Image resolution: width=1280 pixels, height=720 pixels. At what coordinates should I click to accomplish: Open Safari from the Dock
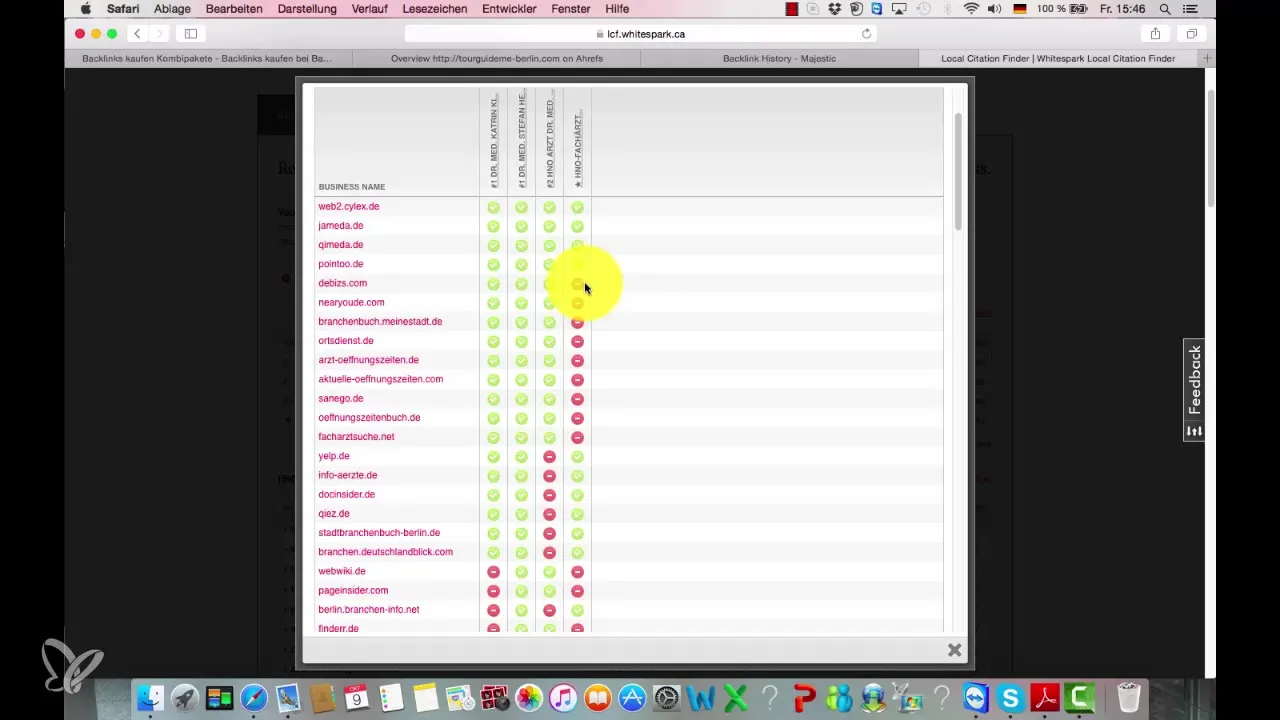(x=254, y=697)
